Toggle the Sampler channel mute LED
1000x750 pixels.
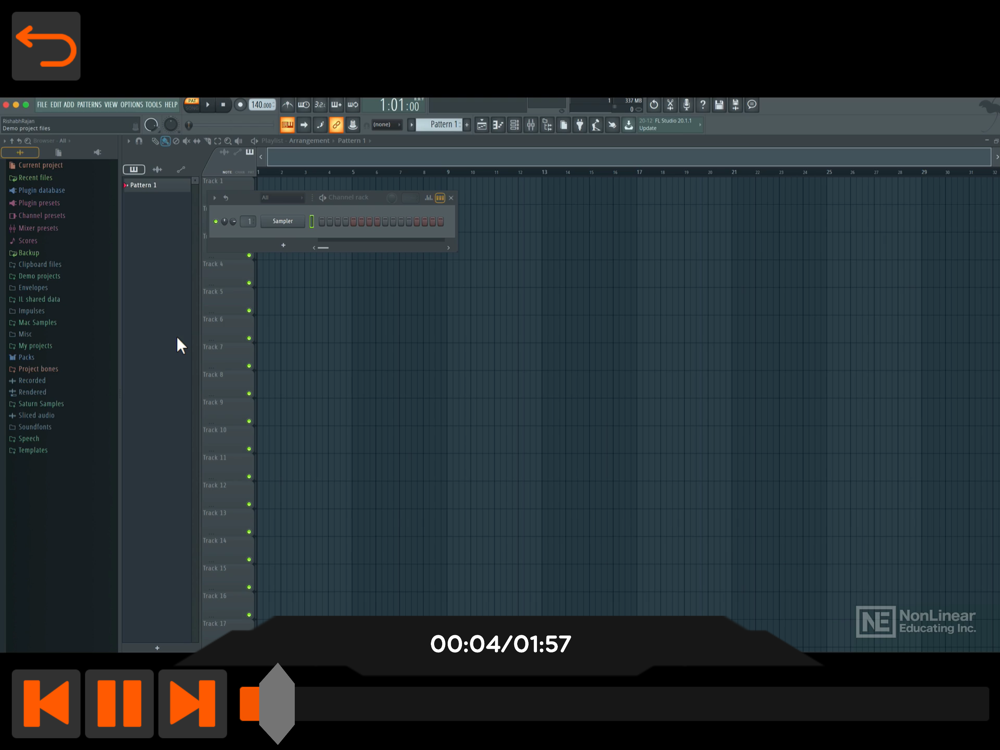[x=216, y=221]
